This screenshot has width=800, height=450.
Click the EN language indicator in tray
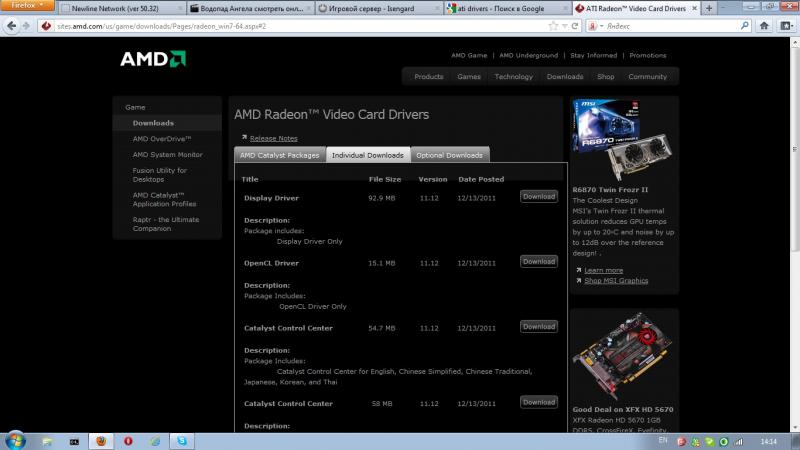pos(663,440)
